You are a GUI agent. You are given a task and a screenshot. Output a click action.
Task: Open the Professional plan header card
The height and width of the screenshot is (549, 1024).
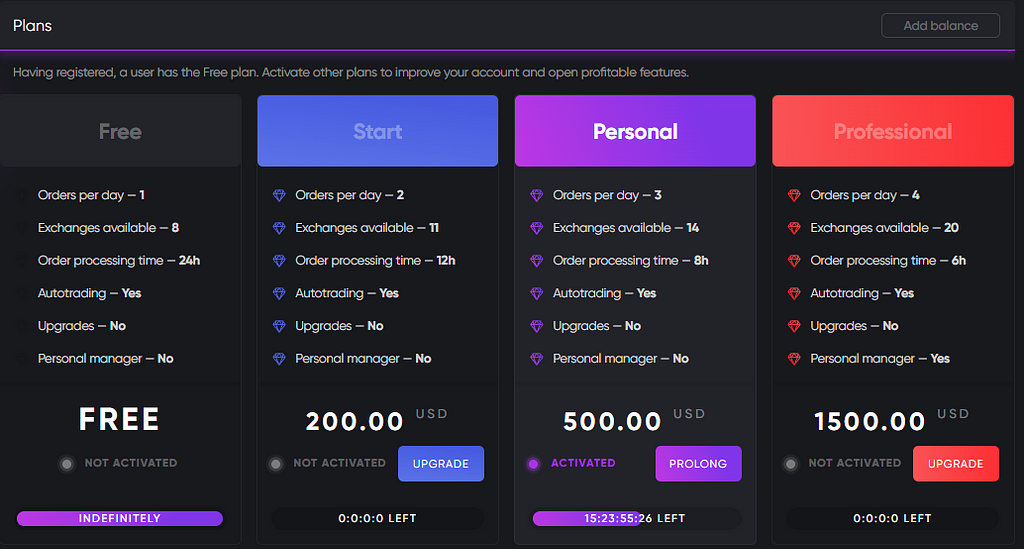pyautogui.click(x=893, y=131)
